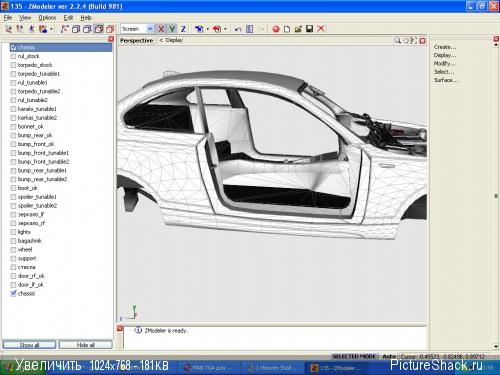
Task: Open the Options menu
Action: point(47,18)
